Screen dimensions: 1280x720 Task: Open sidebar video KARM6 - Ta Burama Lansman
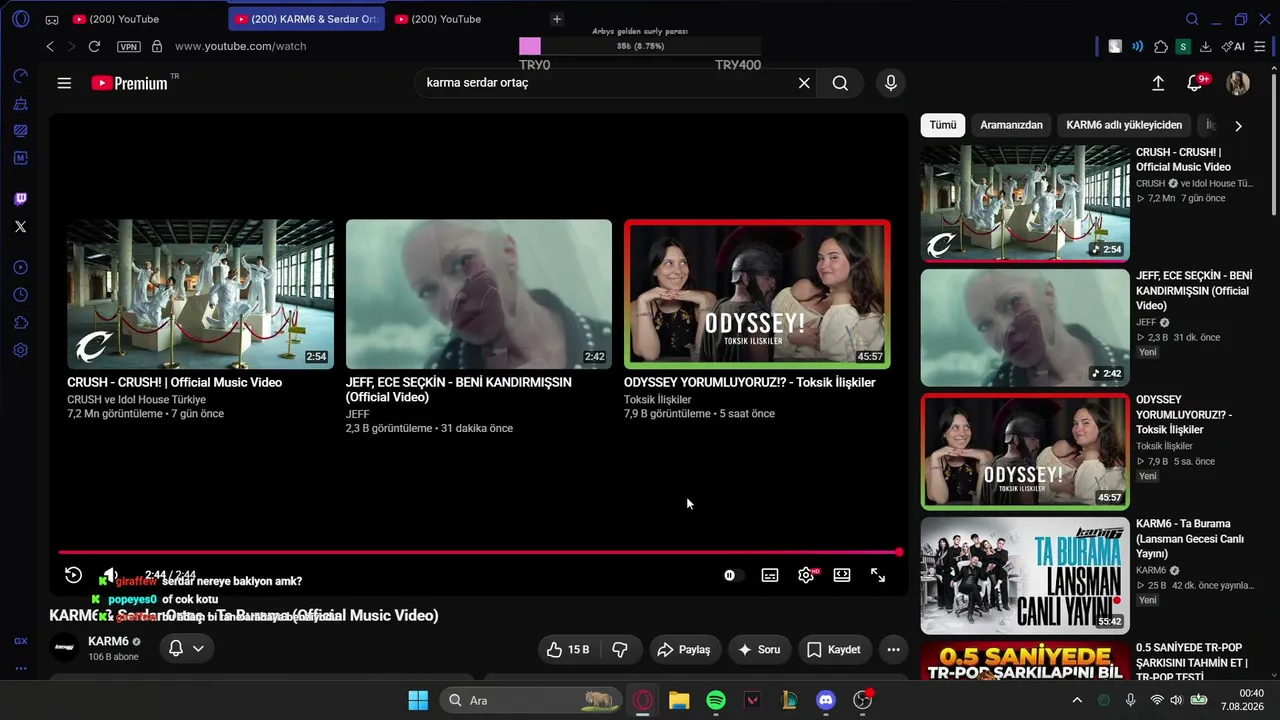(1025, 575)
